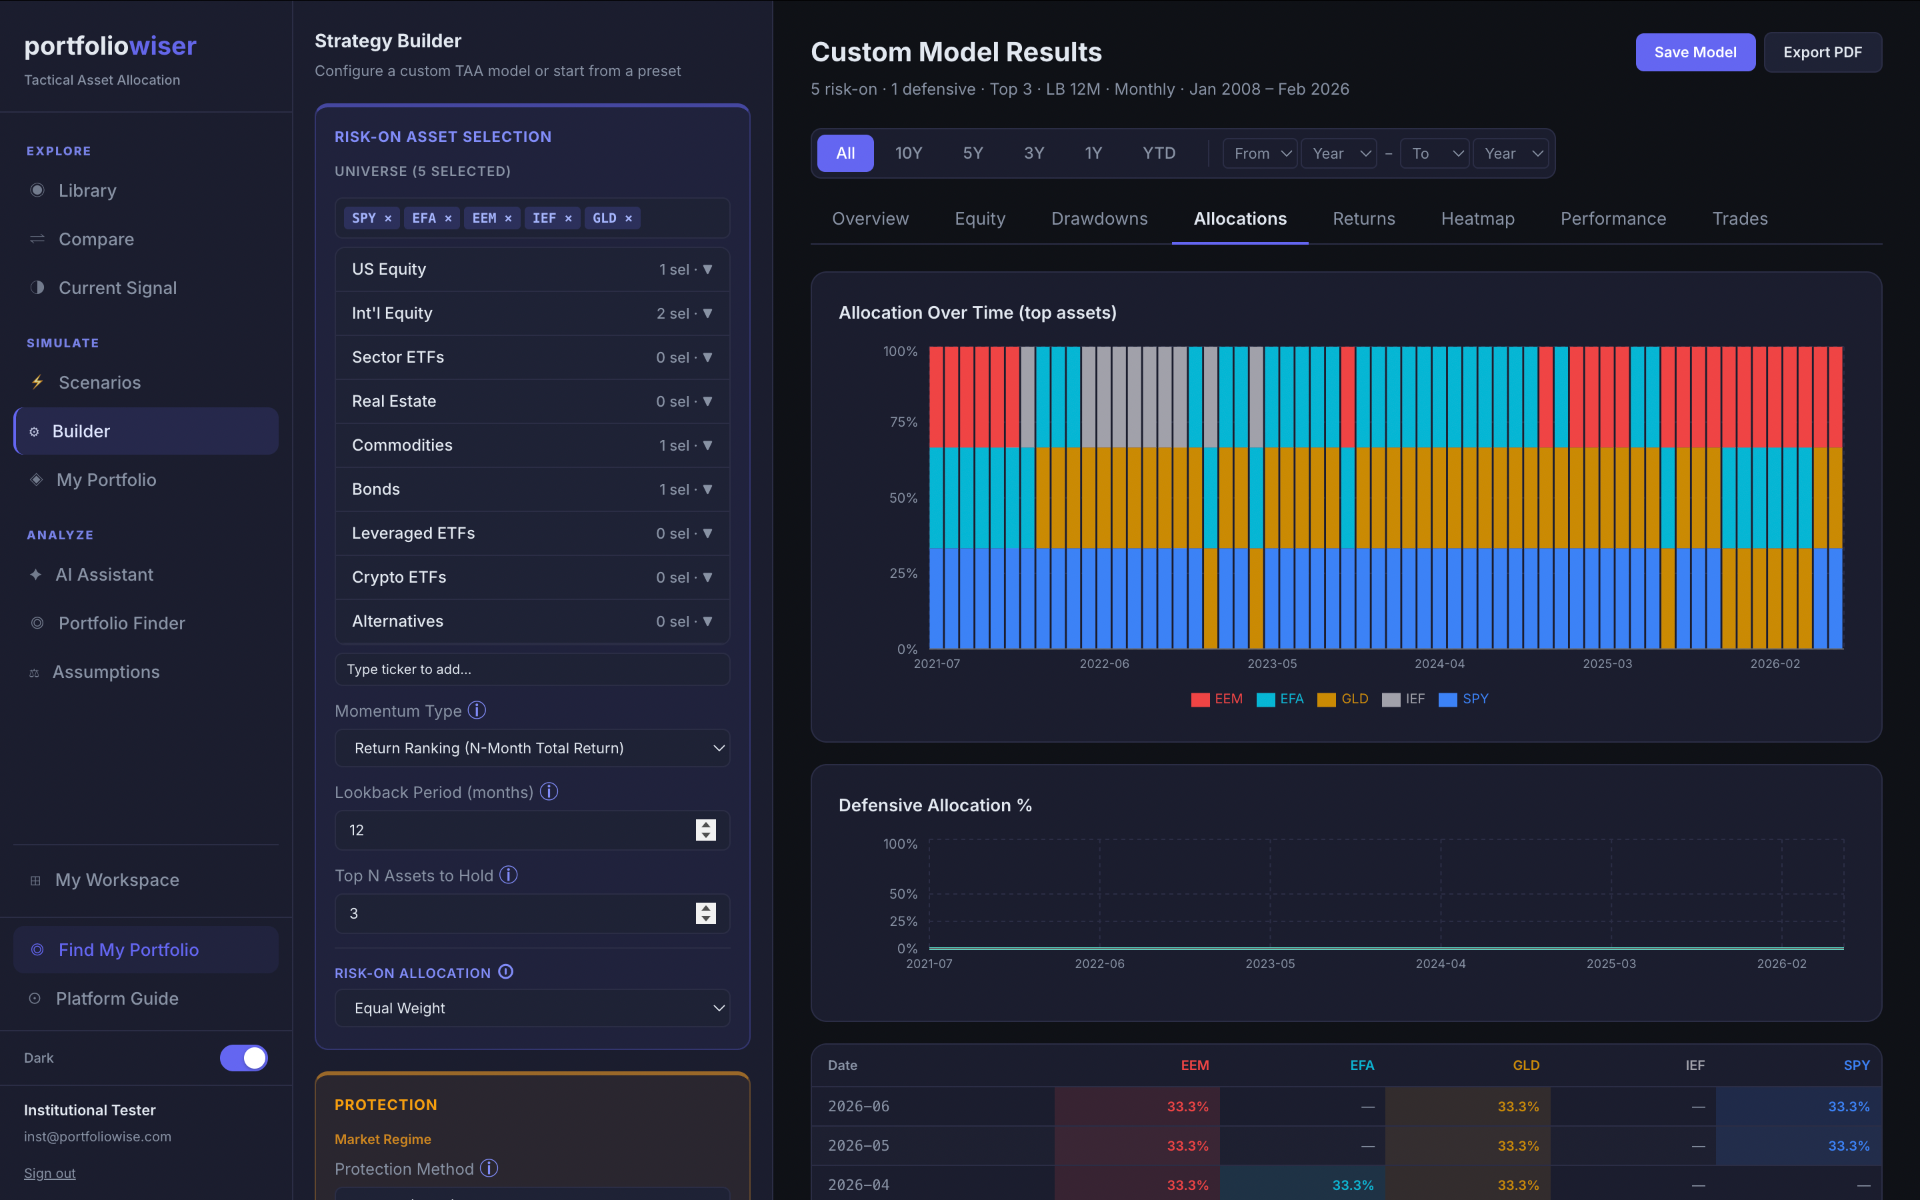
Task: Click the Scenarios lightning icon
Action: 37,382
